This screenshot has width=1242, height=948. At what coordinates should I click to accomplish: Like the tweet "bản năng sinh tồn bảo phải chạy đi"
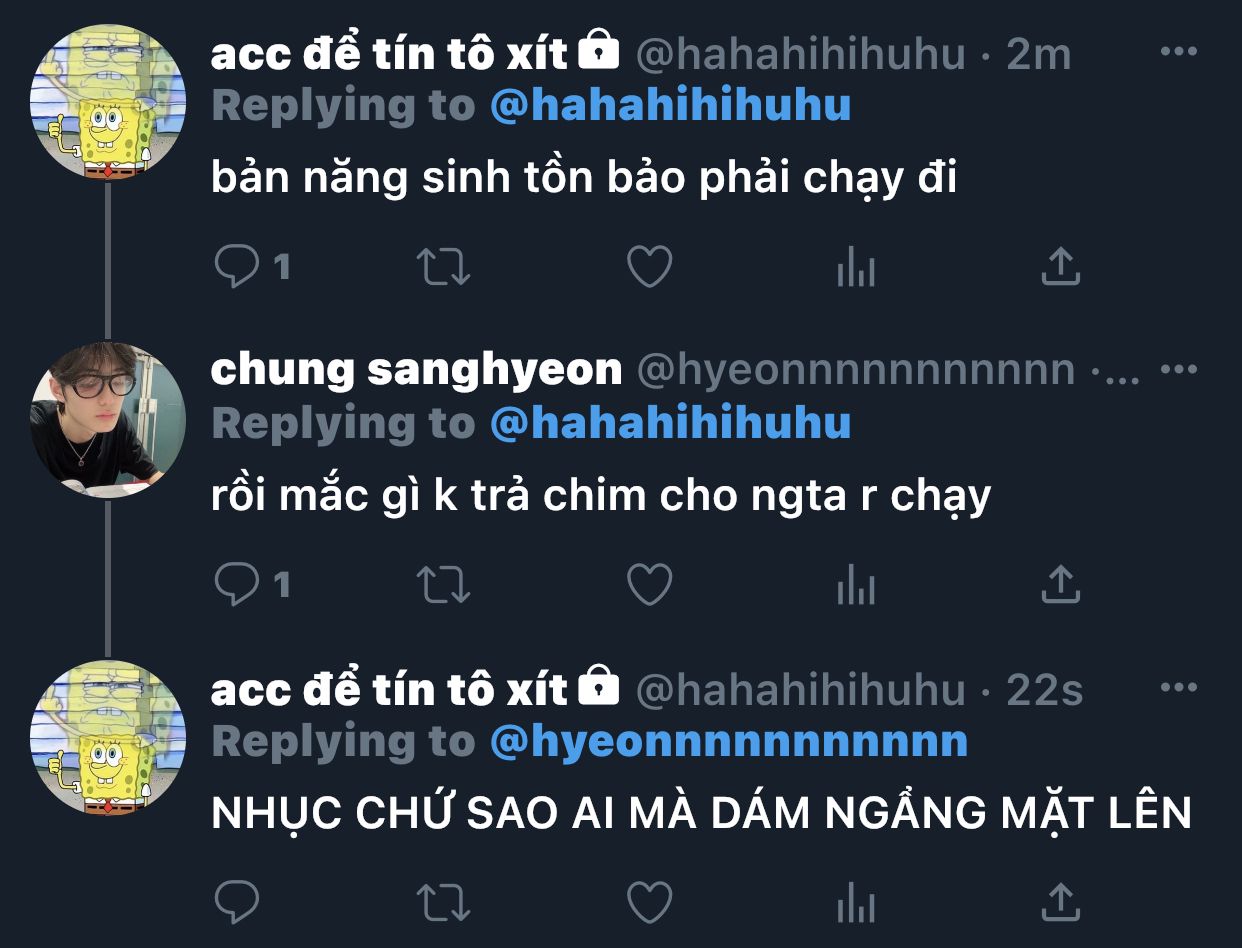649,267
